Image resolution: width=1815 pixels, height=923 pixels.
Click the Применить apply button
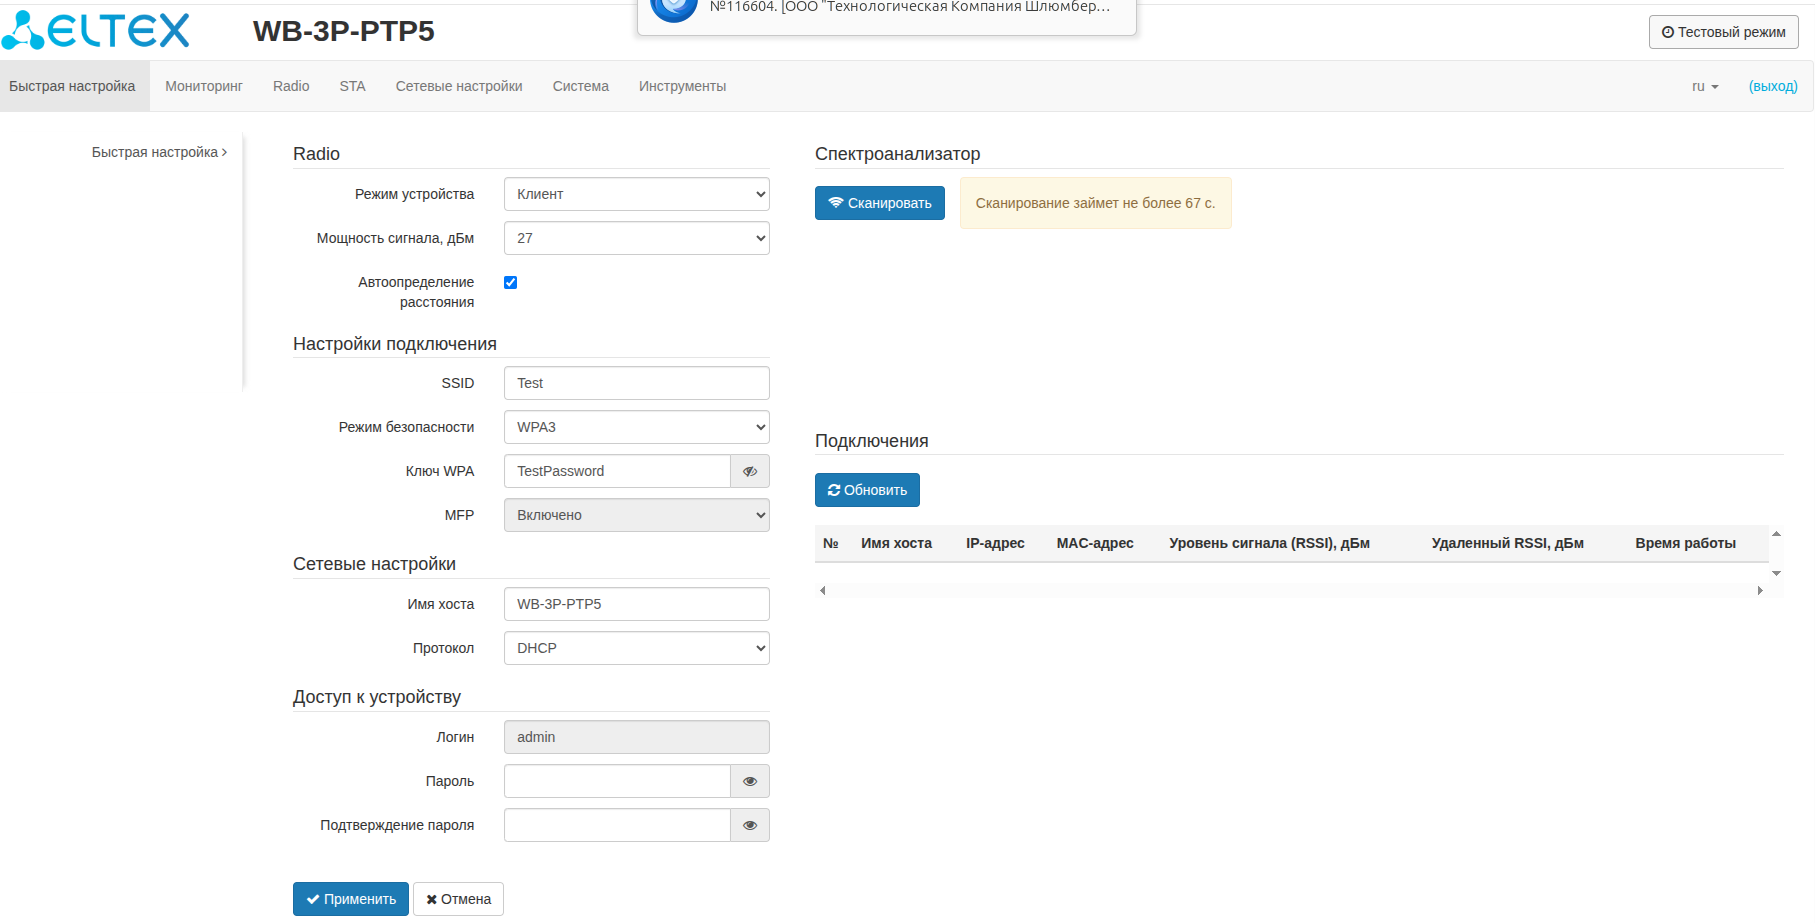point(350,899)
